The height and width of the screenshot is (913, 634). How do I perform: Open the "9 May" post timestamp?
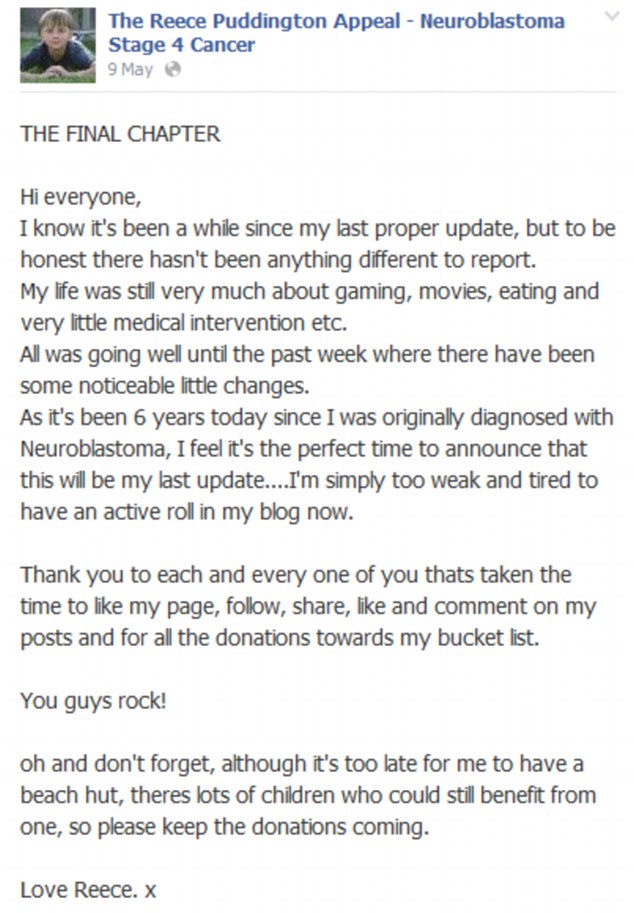pyautogui.click(x=130, y=70)
